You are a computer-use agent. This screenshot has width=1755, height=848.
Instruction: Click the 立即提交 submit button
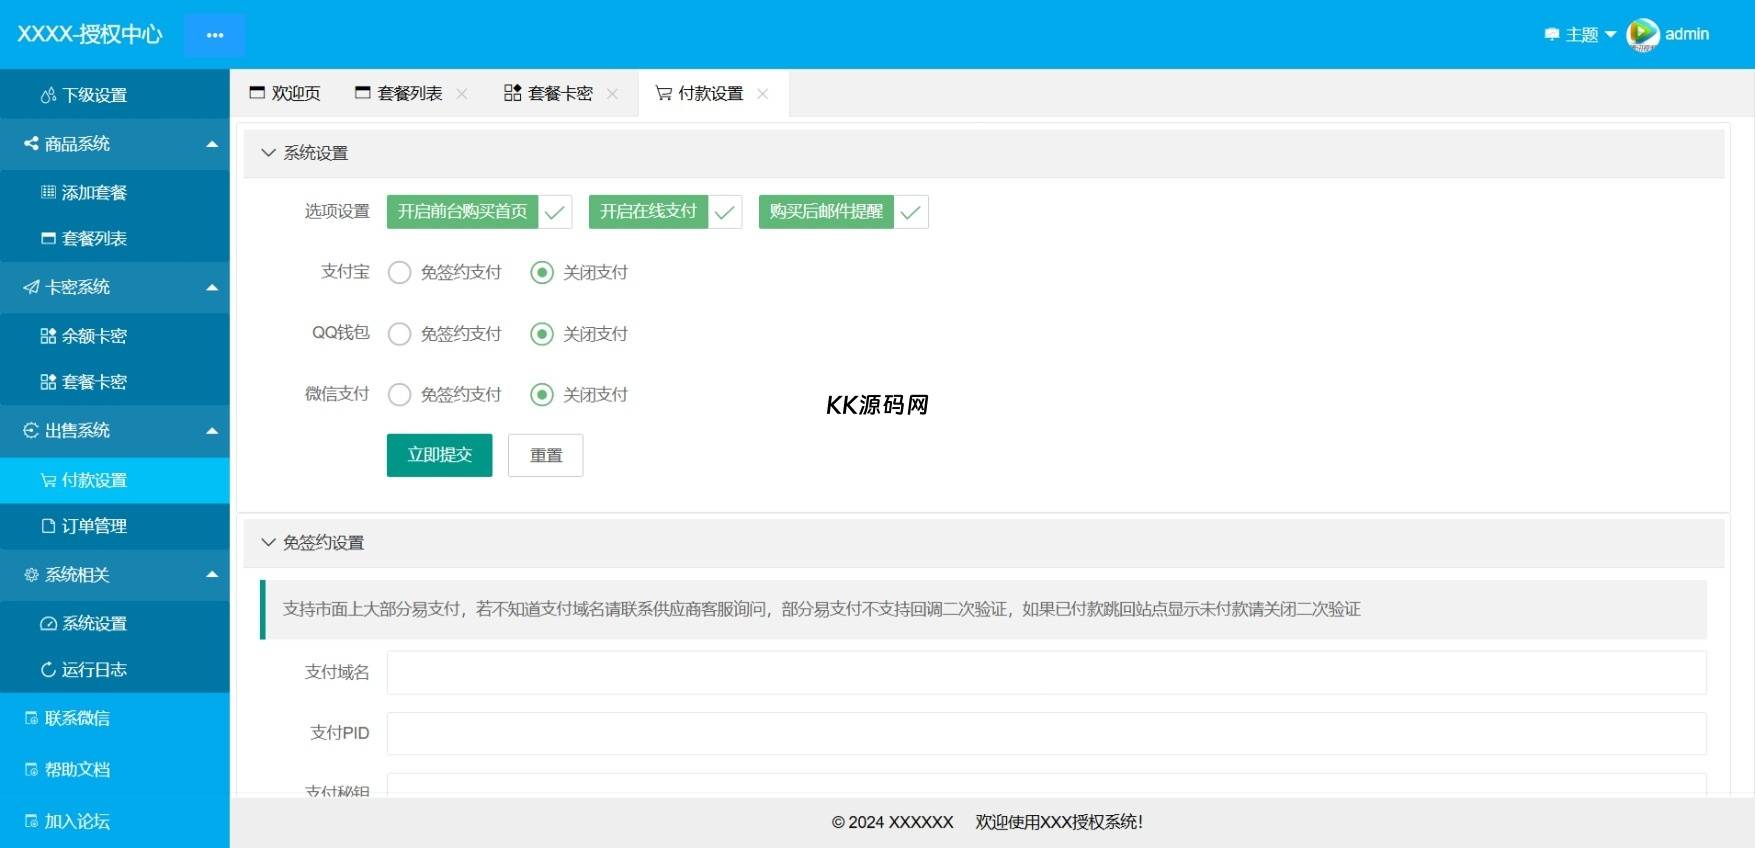(439, 455)
